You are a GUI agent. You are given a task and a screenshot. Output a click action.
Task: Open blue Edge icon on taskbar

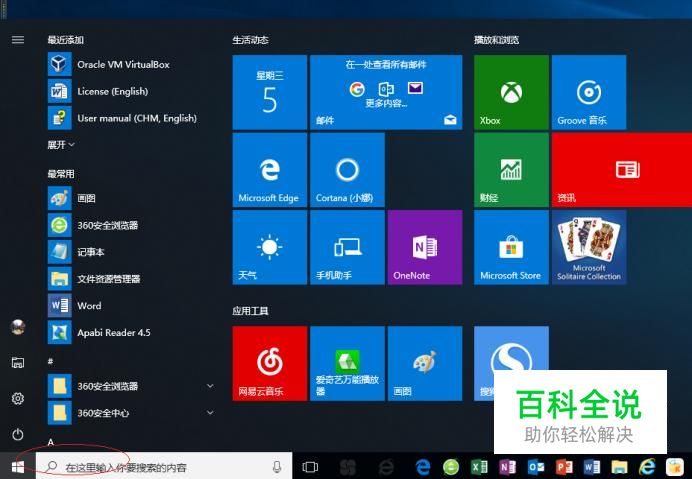(423, 467)
